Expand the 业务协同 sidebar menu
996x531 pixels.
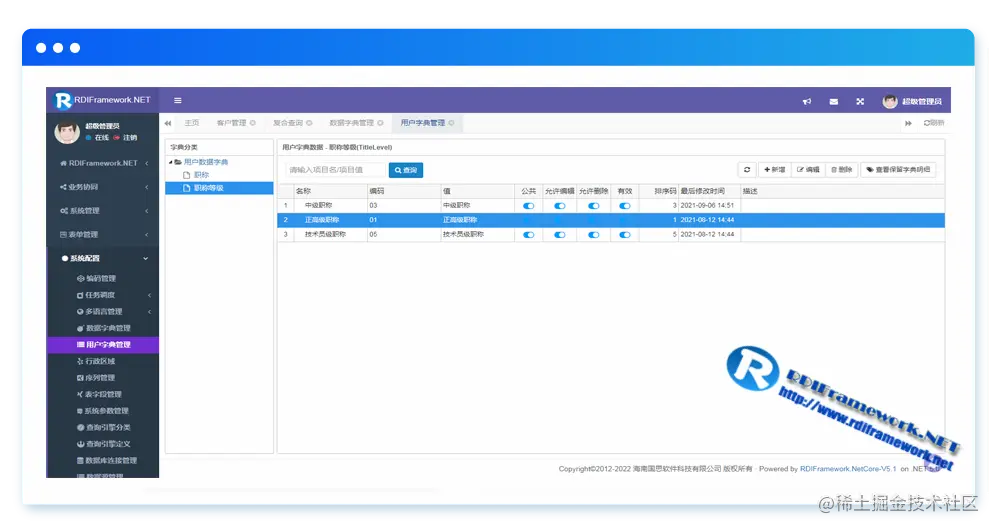(103, 187)
